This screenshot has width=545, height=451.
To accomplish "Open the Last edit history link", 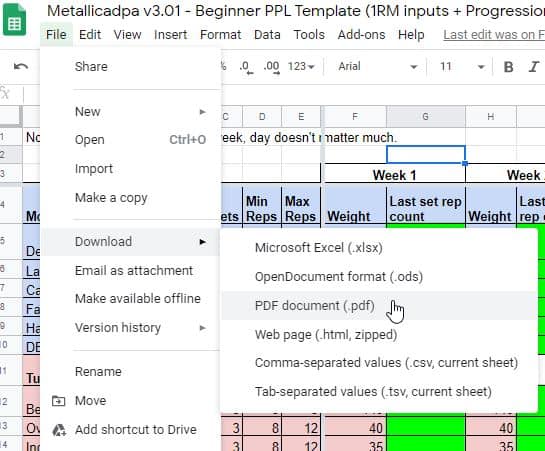I will tap(494, 35).
